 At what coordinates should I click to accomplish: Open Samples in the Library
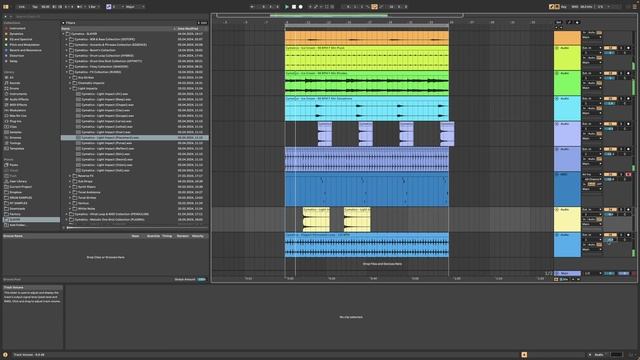click(16, 132)
